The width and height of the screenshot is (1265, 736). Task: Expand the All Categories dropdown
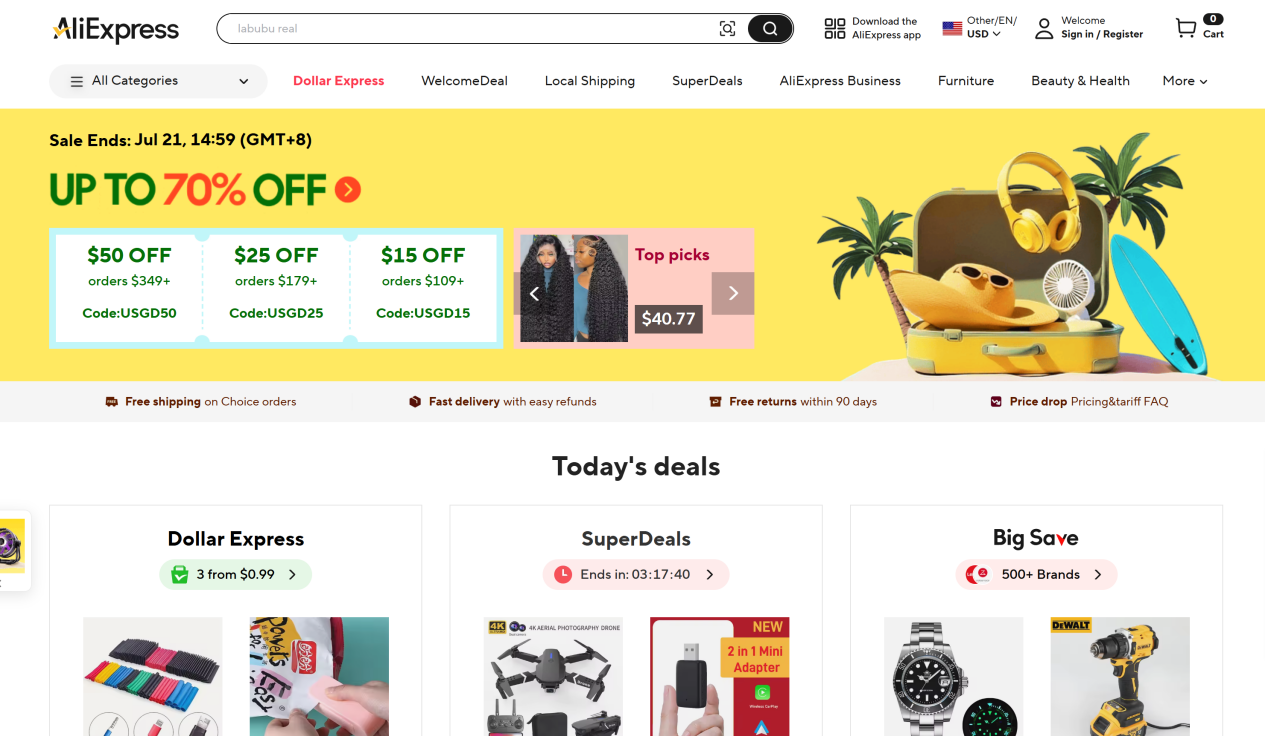pos(158,81)
